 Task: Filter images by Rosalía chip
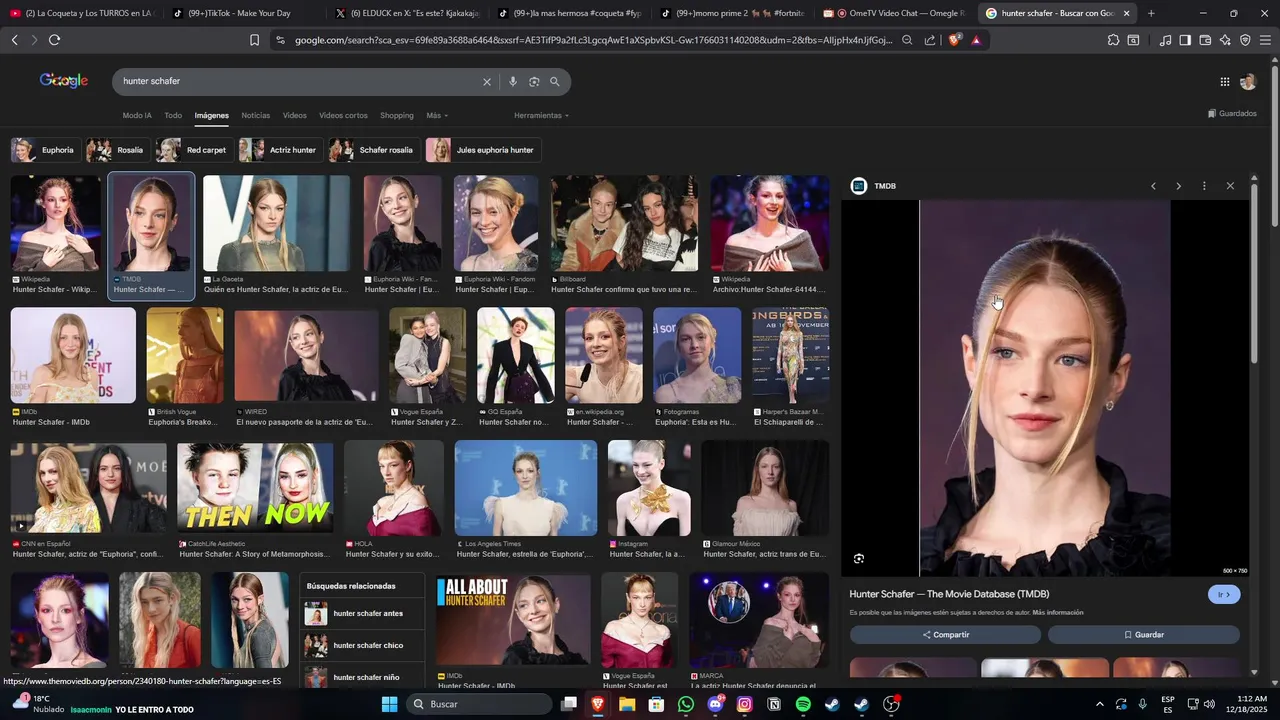pos(117,150)
